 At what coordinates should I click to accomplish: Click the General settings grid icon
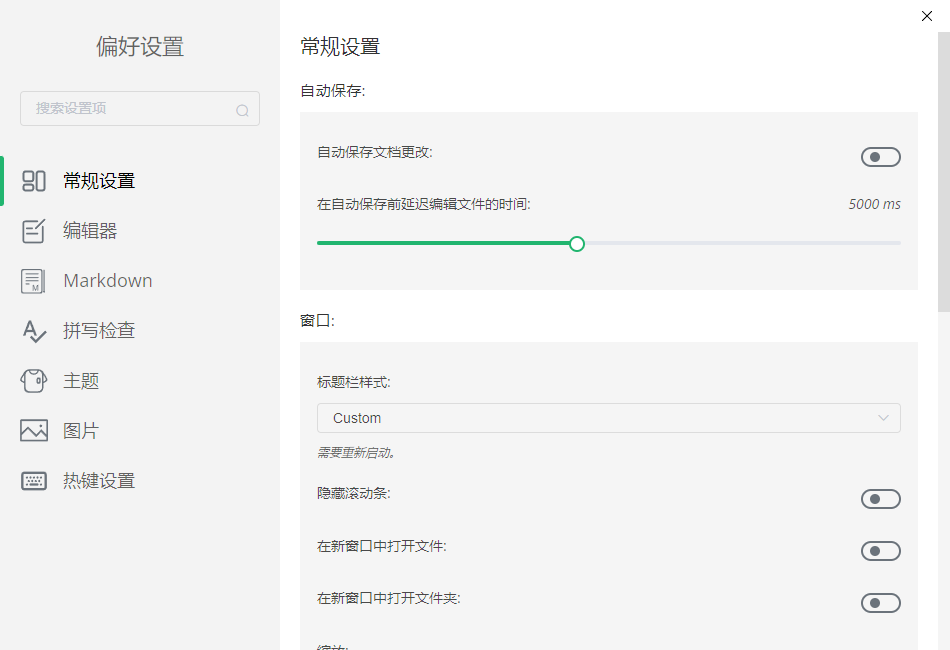coord(34,181)
